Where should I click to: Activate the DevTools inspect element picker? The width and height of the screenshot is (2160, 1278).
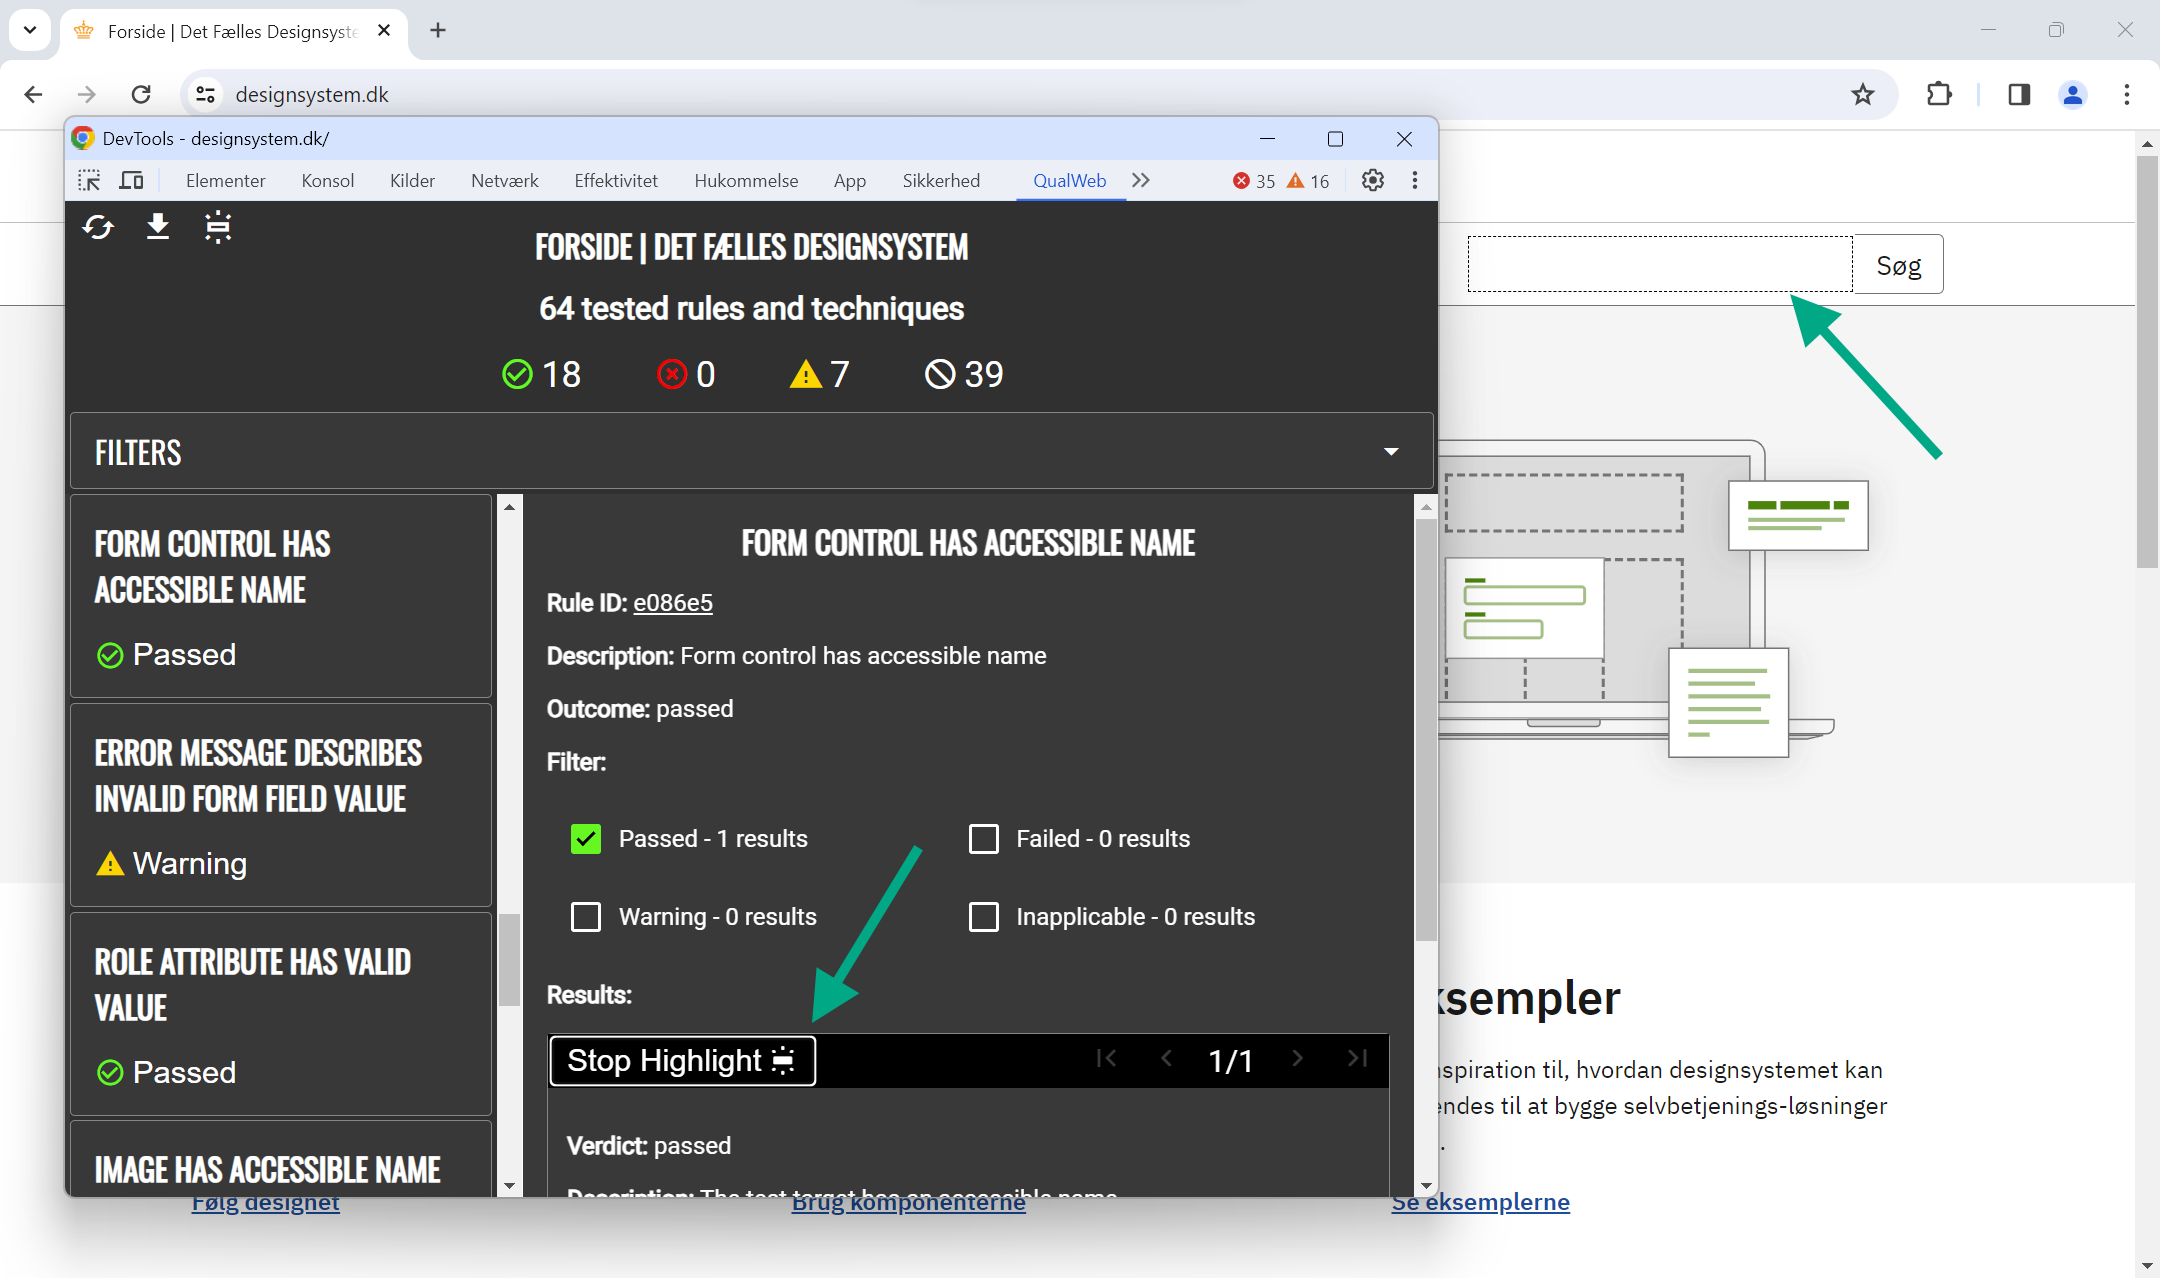click(89, 180)
